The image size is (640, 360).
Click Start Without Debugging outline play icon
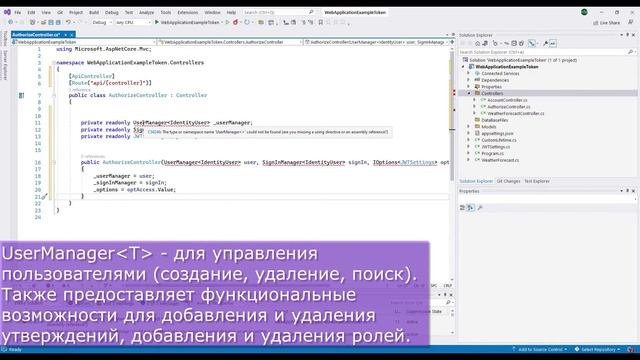[227, 22]
